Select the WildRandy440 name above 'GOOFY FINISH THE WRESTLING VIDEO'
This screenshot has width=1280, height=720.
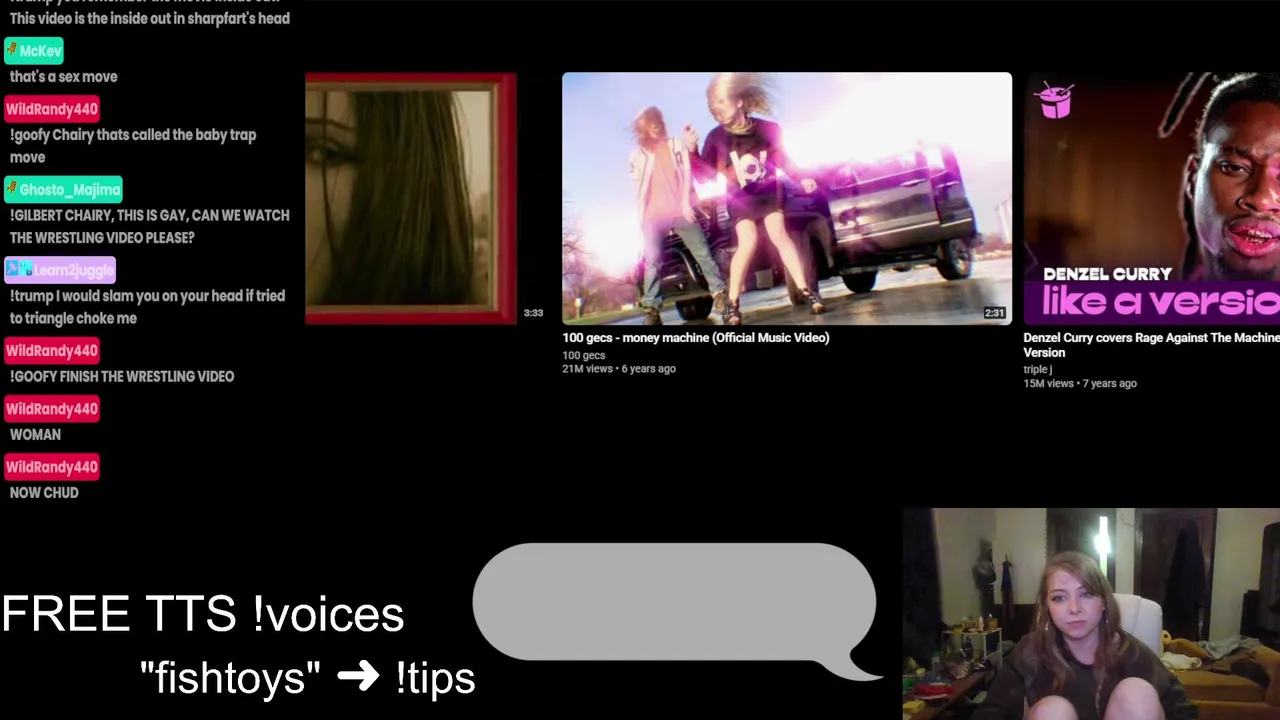[52, 351]
